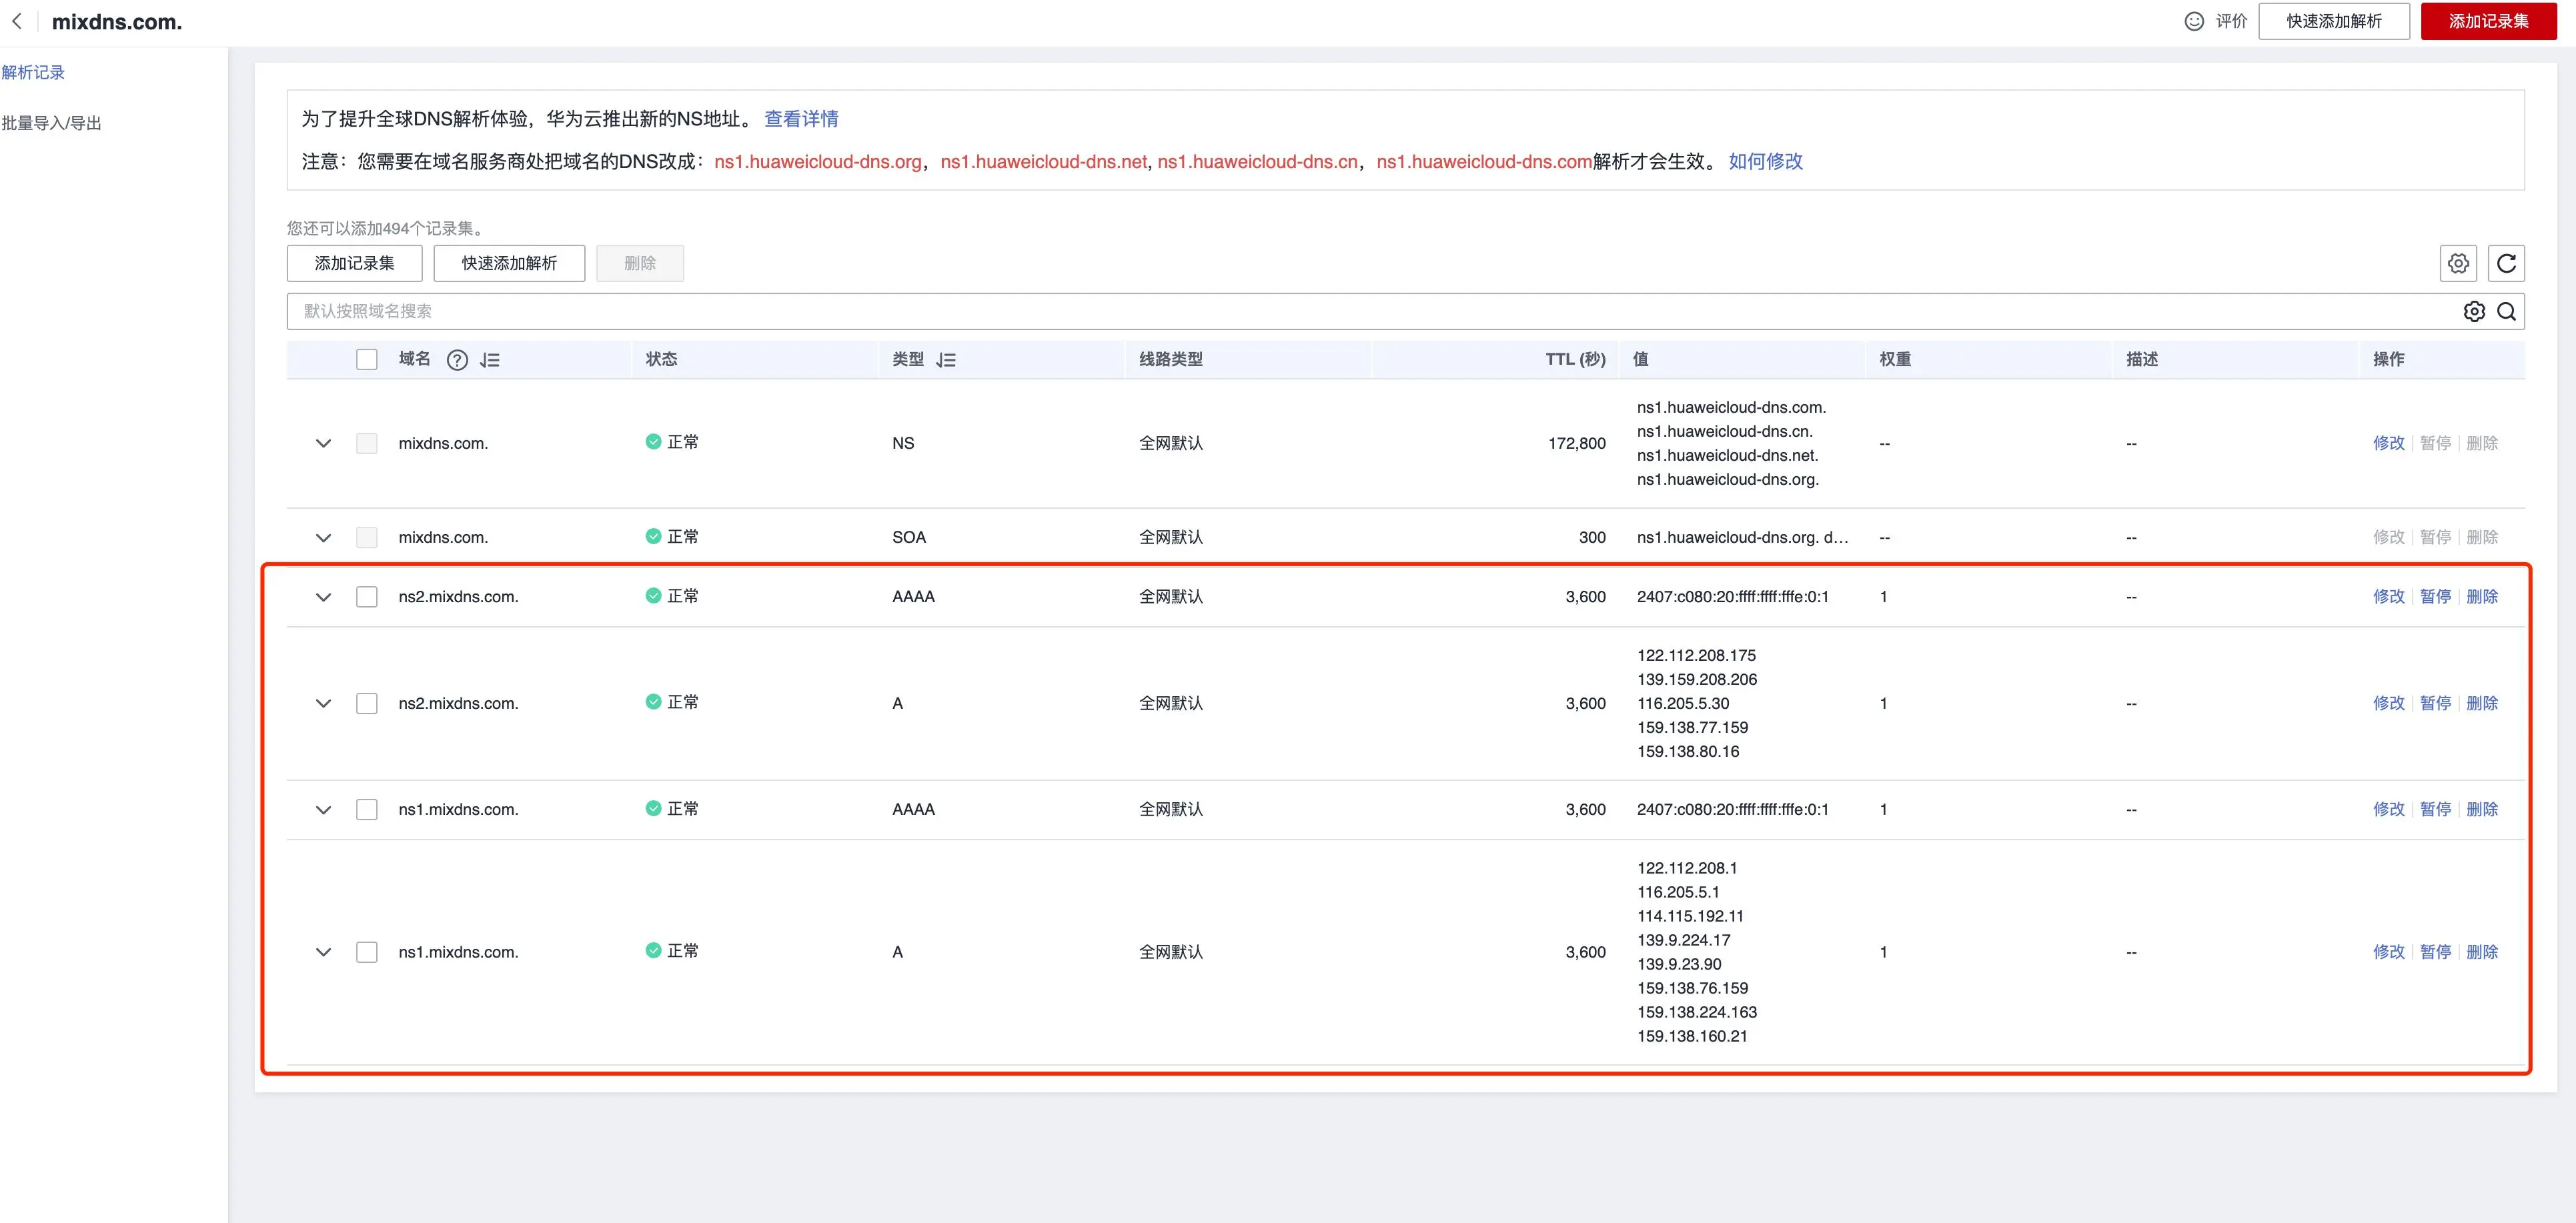Image resolution: width=2576 pixels, height=1223 pixels.
Task: Expand the ns1.mixdns.com. AAAA record row
Action: [323, 810]
